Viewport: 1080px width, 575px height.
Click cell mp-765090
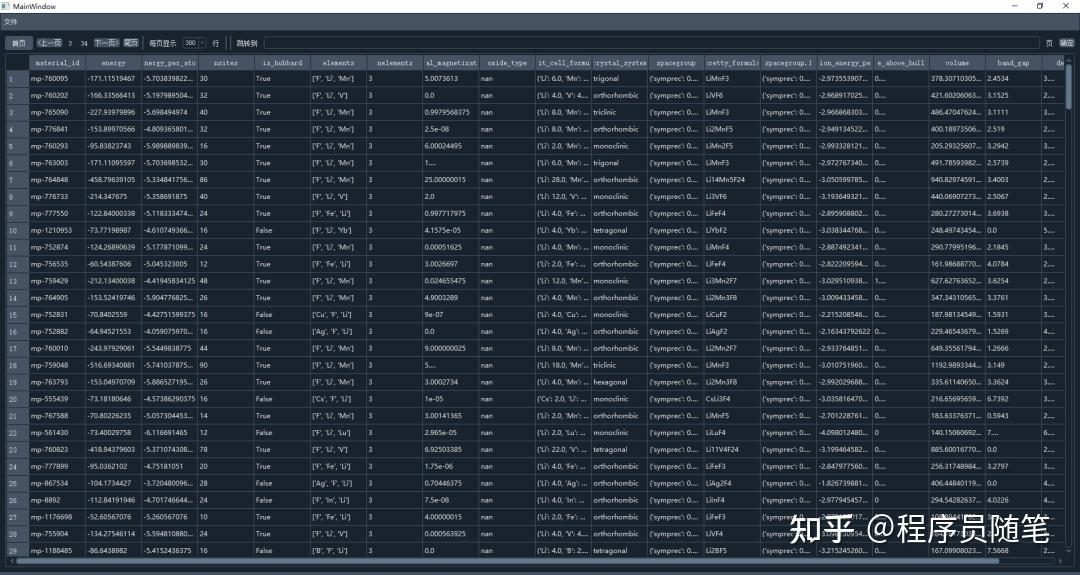(x=57, y=112)
